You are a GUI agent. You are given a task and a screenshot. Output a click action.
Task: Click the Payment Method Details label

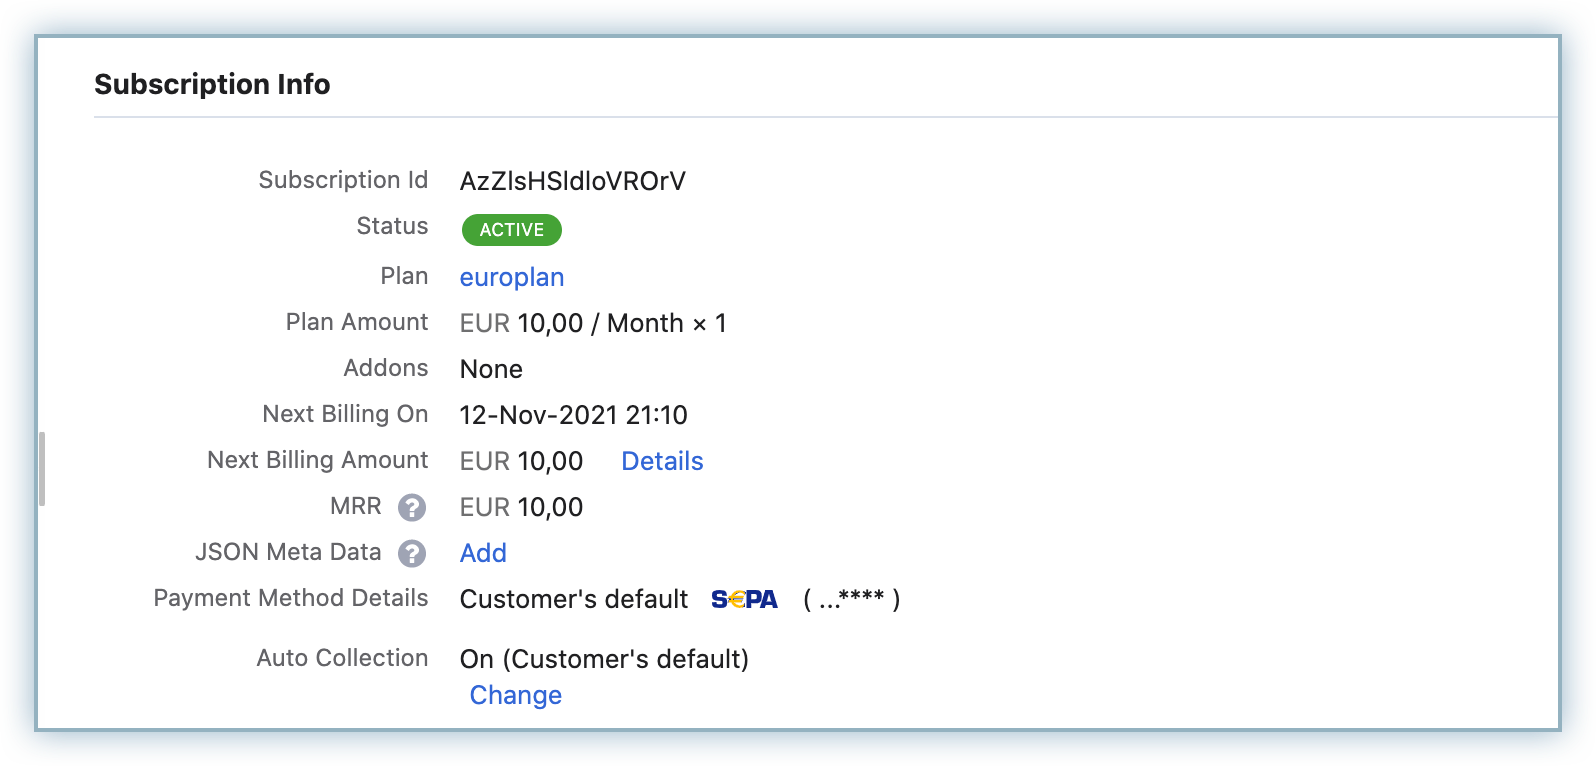[x=290, y=598]
